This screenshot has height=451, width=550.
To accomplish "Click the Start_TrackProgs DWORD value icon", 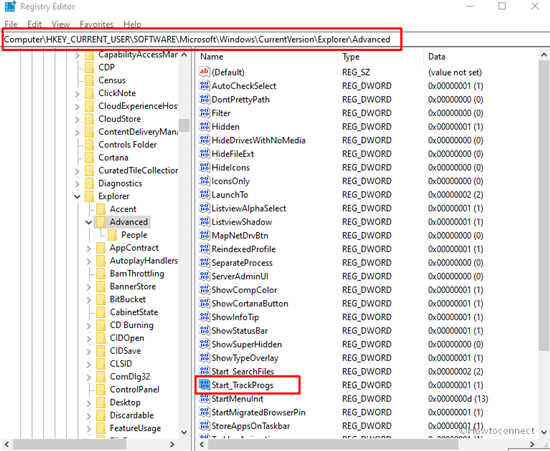I will (x=204, y=385).
